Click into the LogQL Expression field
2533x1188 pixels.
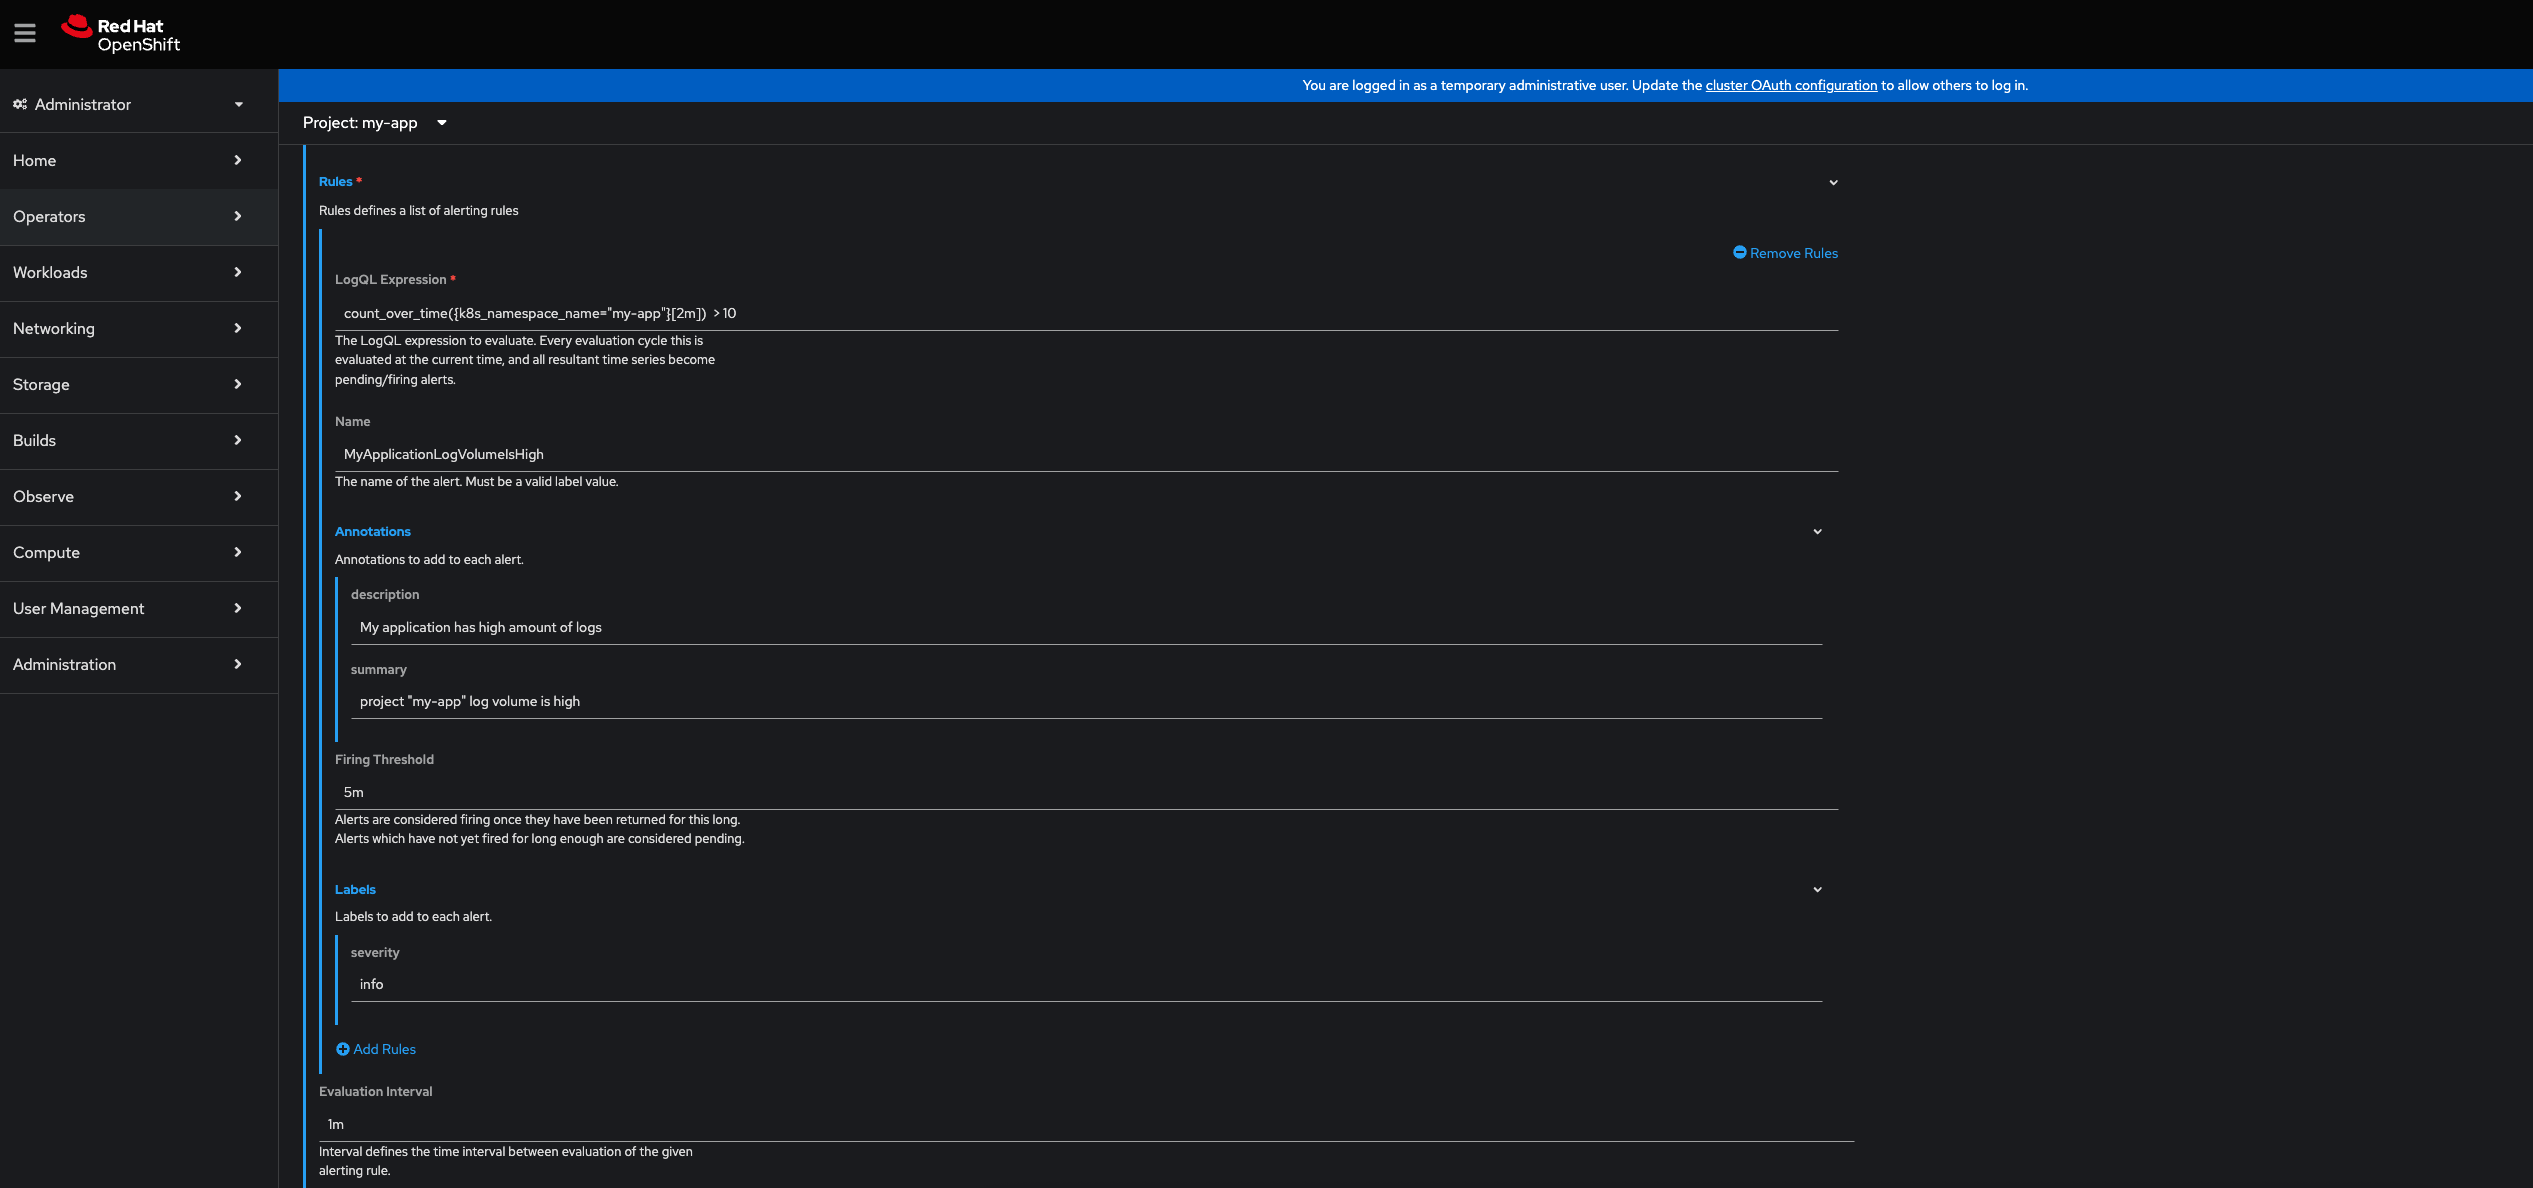[x=1085, y=314]
